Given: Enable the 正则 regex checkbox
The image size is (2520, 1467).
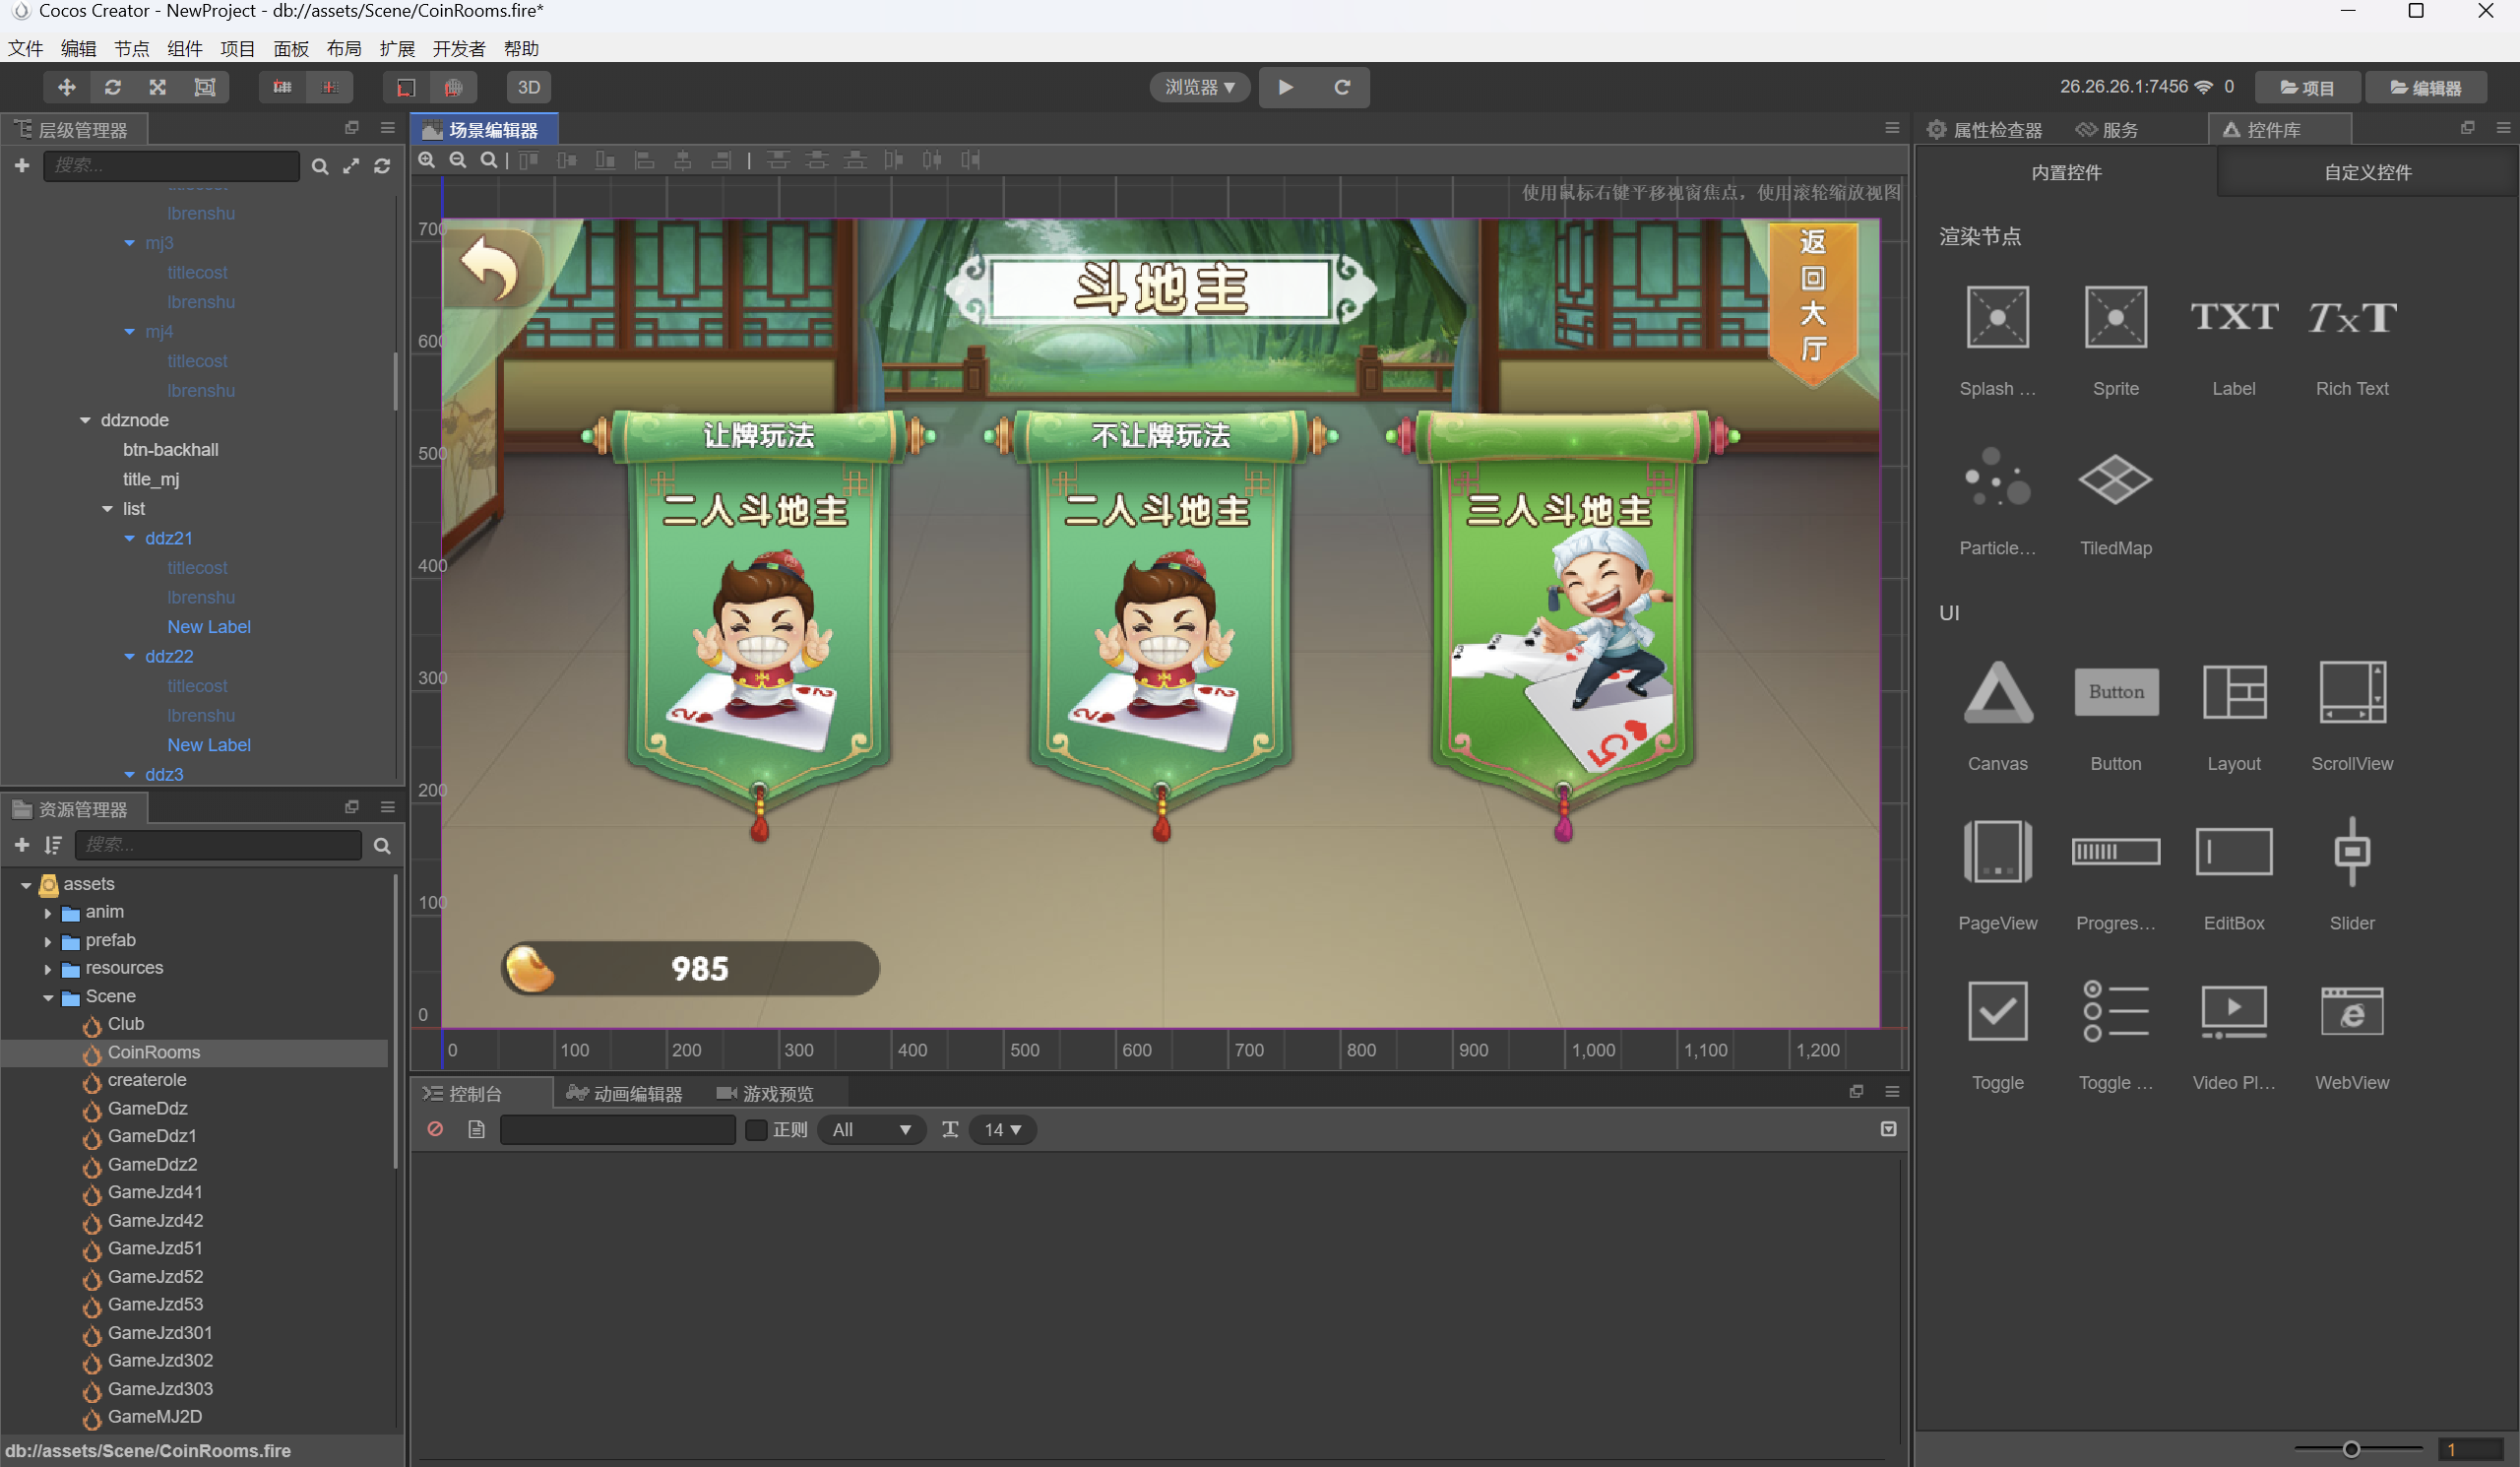Looking at the screenshot, I should coord(757,1129).
